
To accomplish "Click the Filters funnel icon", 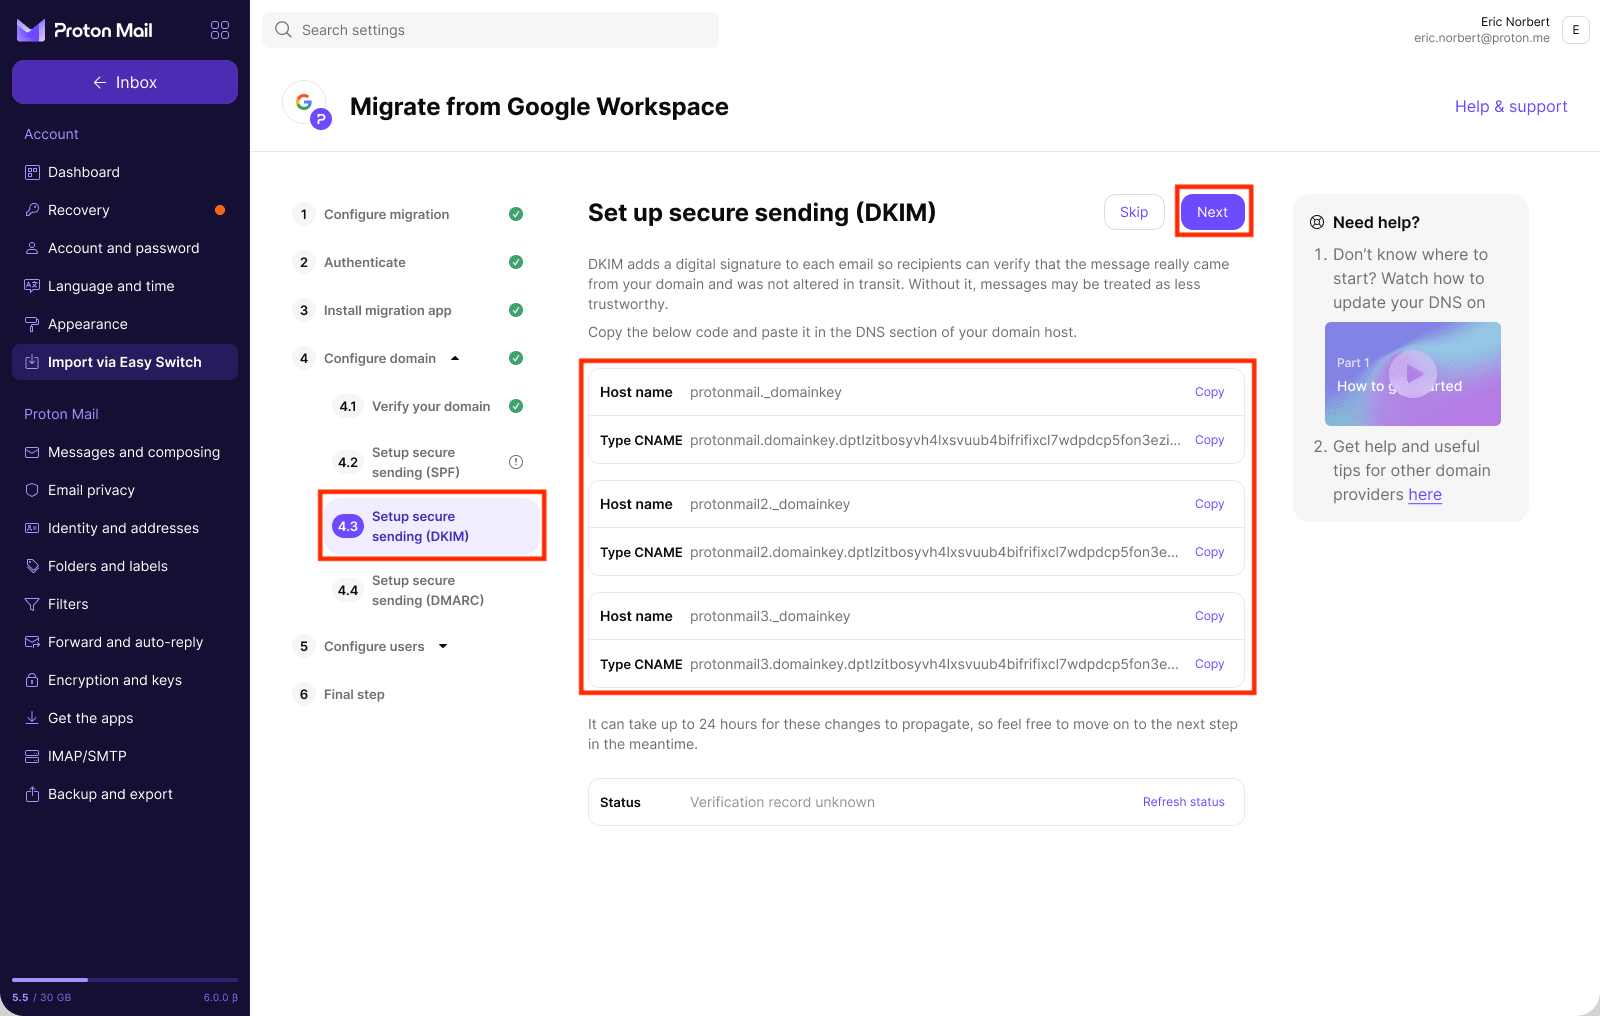I will tap(32, 604).
